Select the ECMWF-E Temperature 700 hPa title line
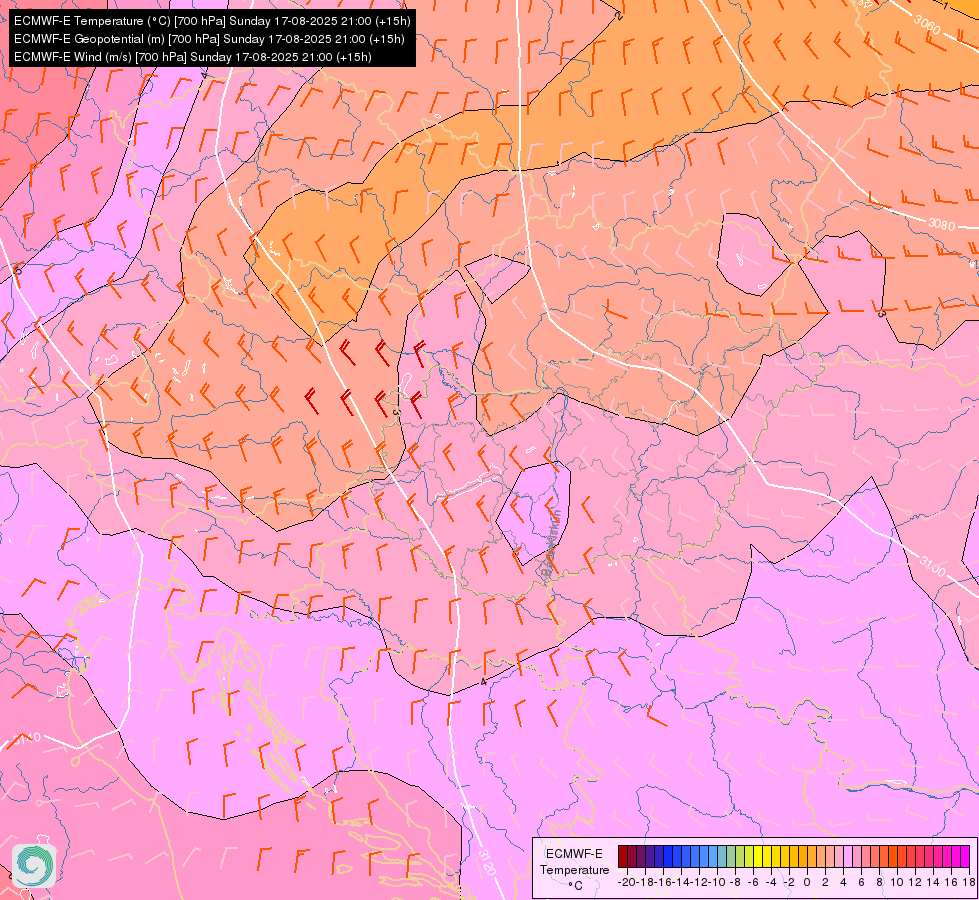Viewport: 979px width, 900px height. click(x=212, y=21)
